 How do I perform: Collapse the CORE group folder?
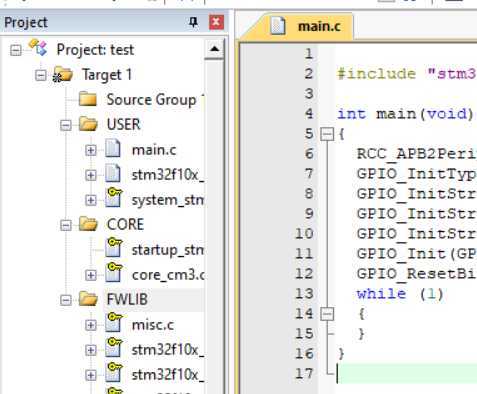pyautogui.click(x=66, y=225)
